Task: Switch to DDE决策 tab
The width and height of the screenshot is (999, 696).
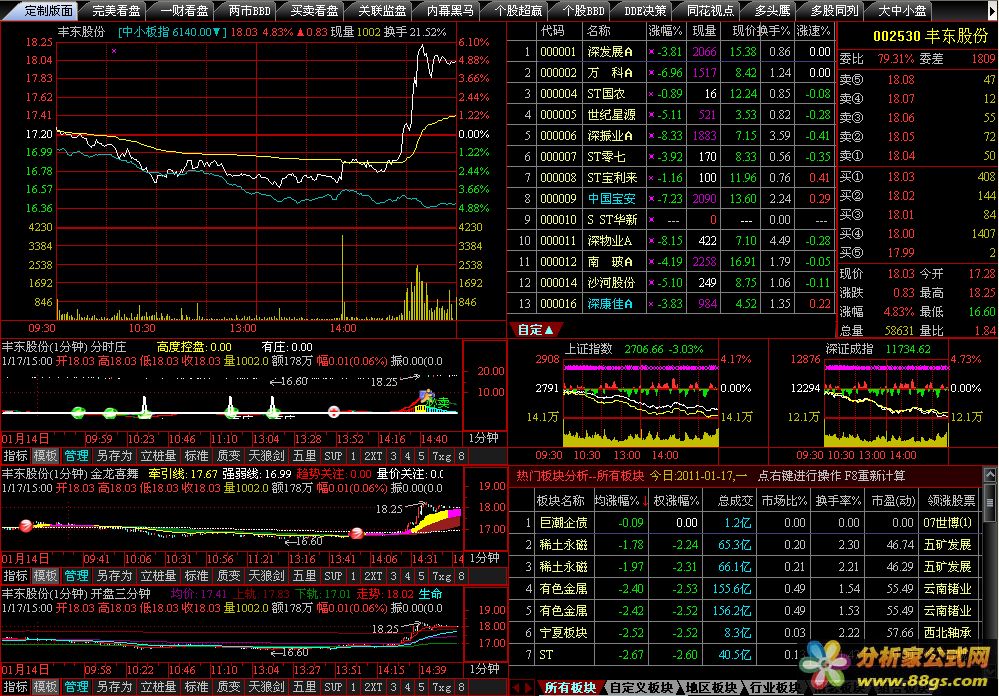Action: [x=645, y=11]
